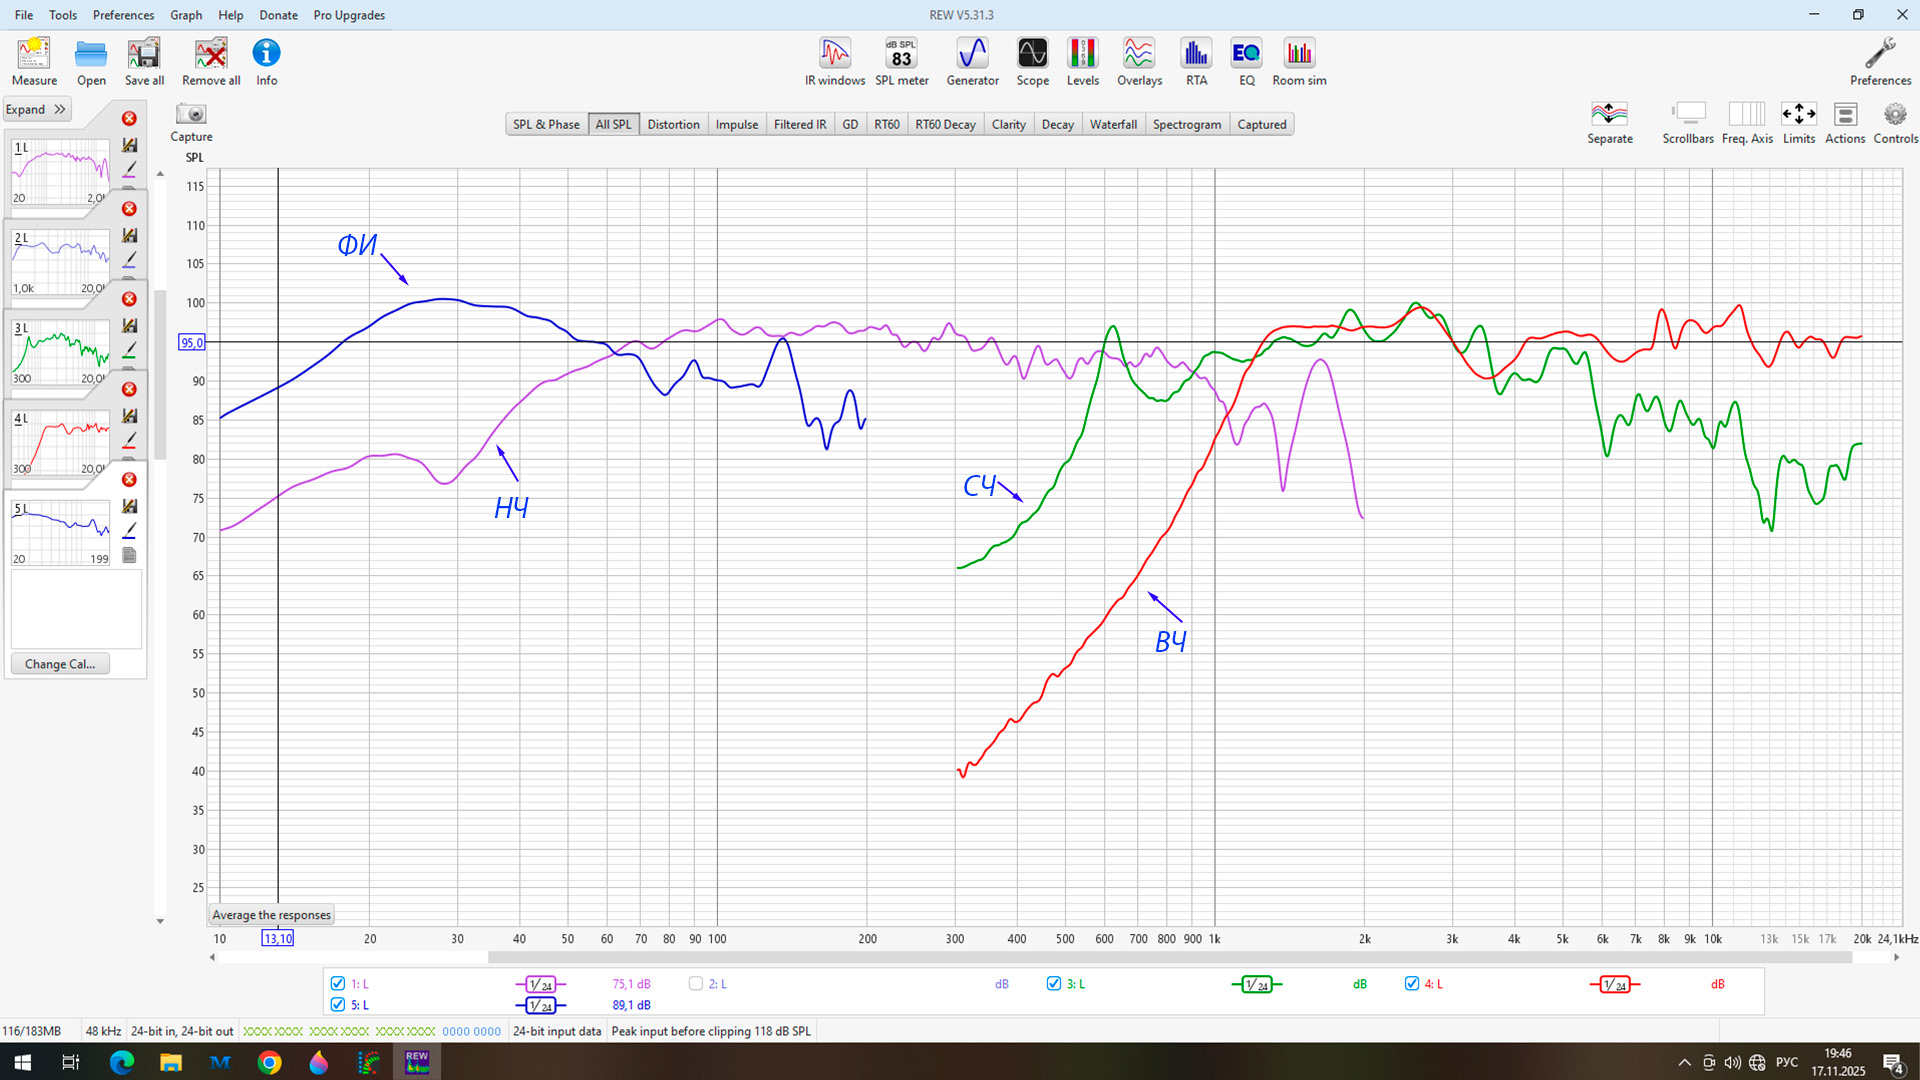Expand the measurements panel
Screen dimensions: 1920x1080
[36, 109]
